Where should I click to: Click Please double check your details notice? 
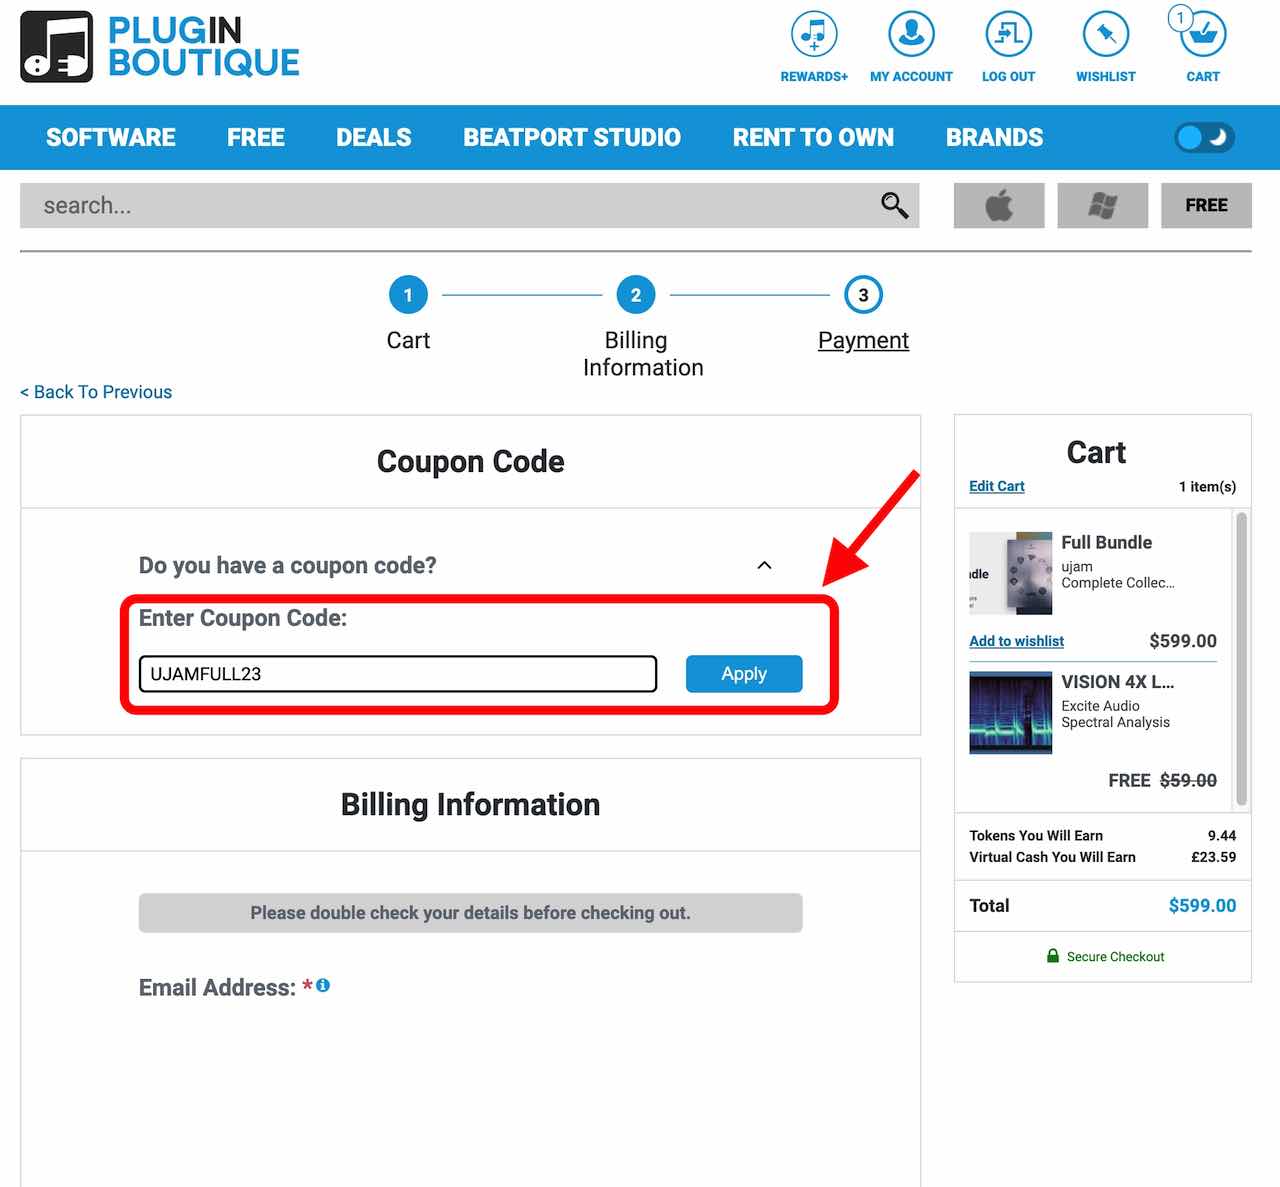(470, 913)
